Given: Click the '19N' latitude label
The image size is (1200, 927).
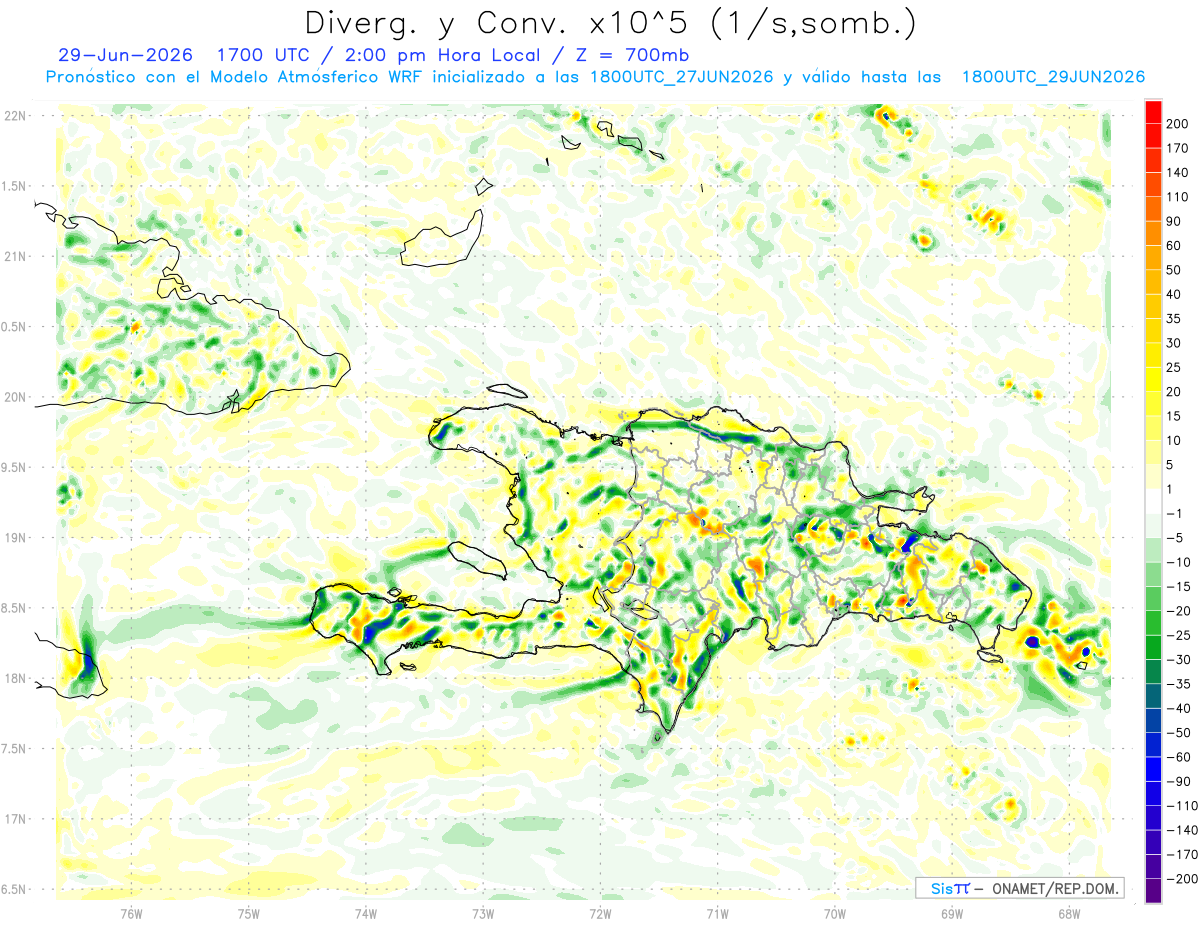Looking at the screenshot, I should (x=17, y=538).
